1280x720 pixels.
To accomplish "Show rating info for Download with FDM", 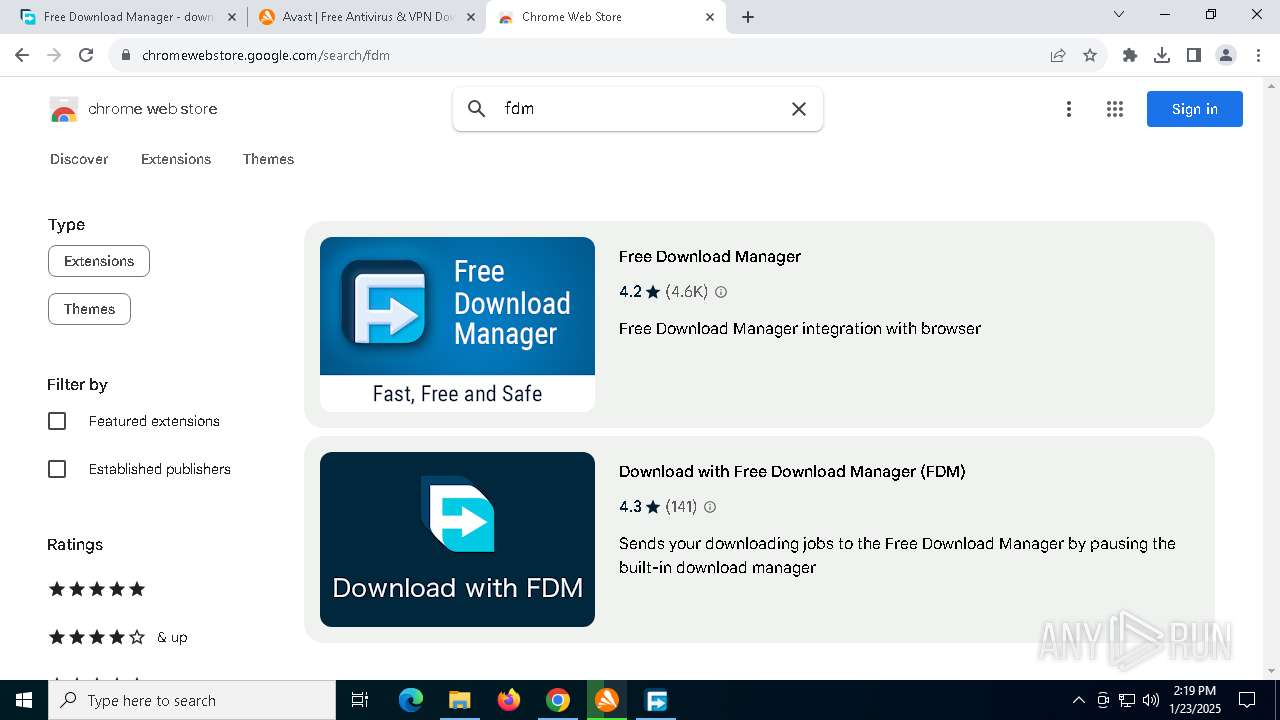I will pos(710,507).
